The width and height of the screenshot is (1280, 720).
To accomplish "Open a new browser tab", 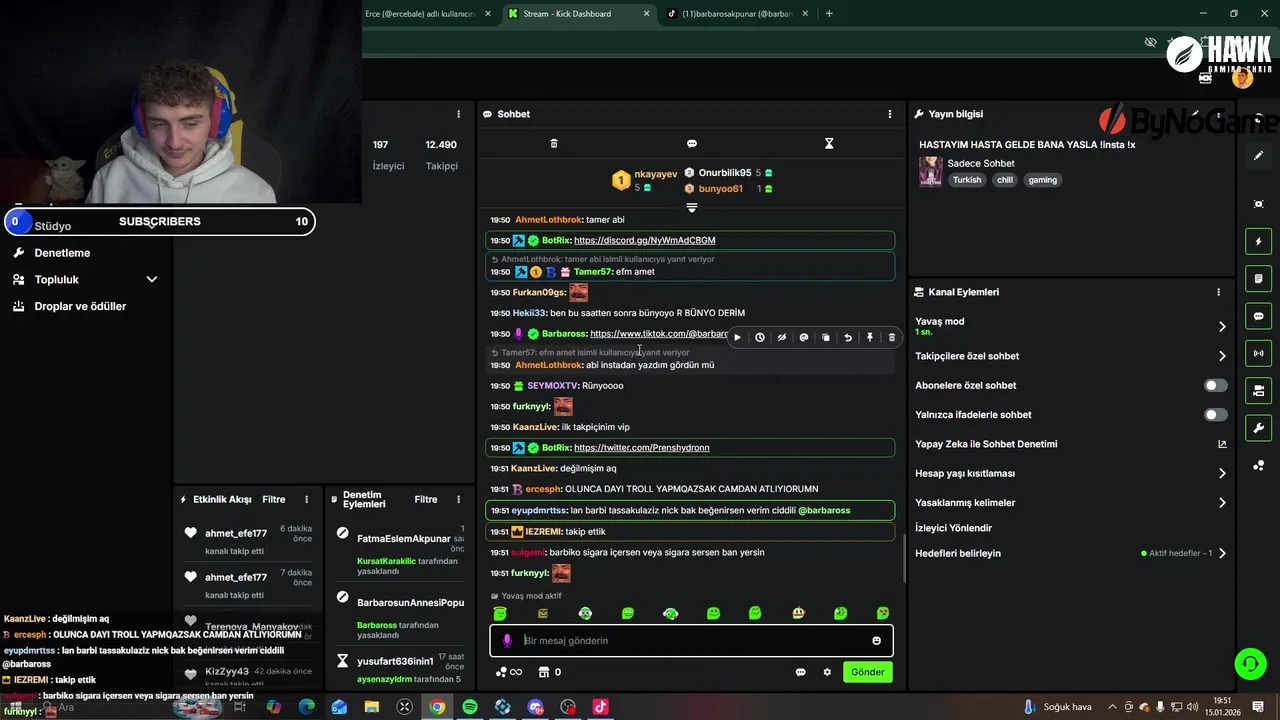I will coord(829,14).
